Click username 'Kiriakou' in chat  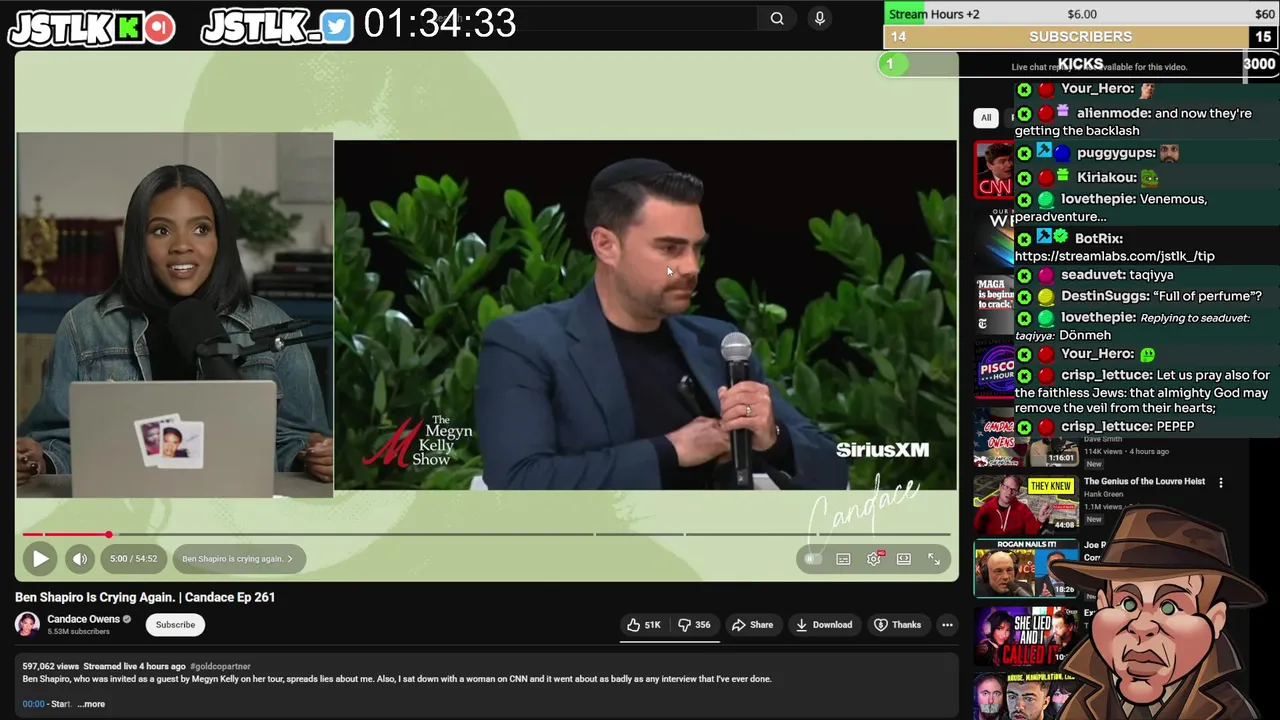[1107, 178]
